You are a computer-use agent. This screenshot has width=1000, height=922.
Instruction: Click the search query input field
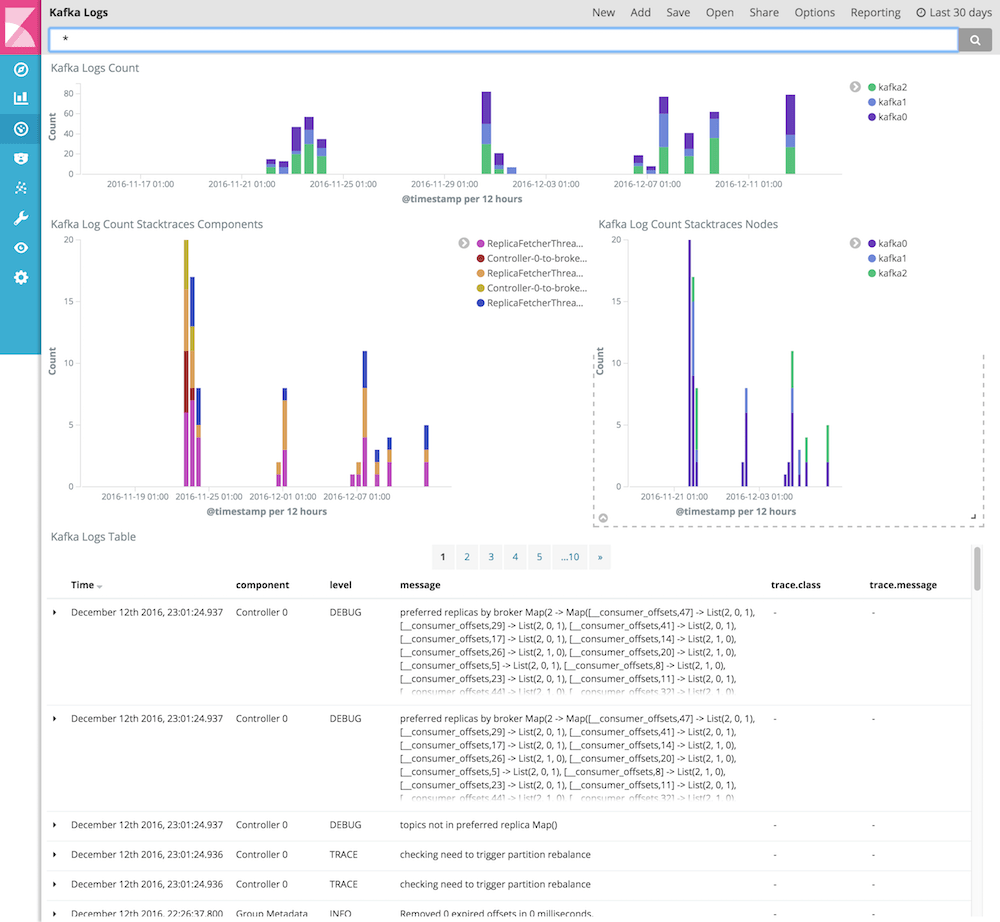click(500, 40)
